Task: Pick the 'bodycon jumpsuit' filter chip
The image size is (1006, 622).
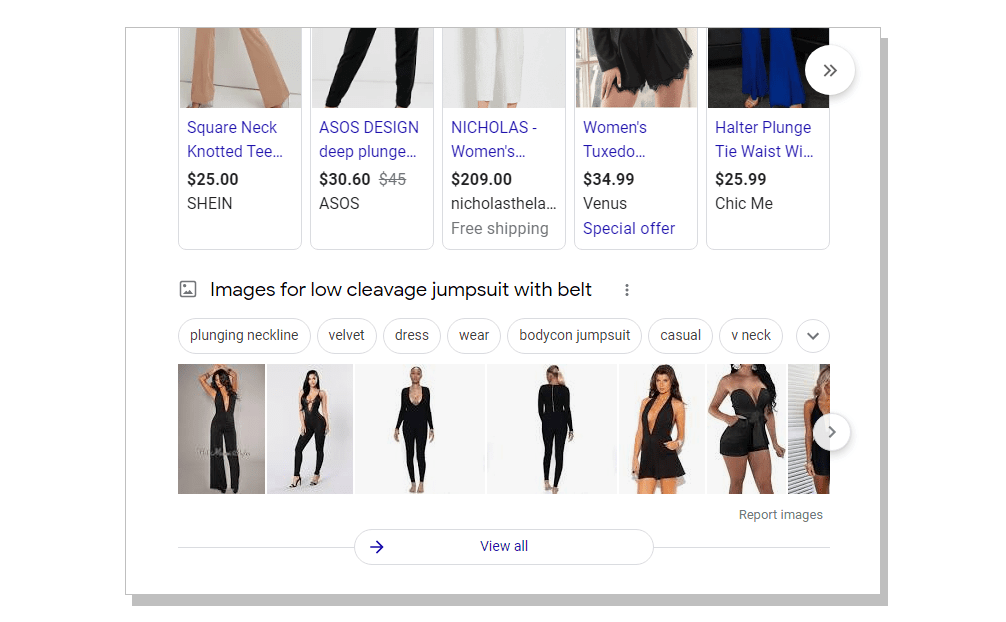Action: [574, 336]
